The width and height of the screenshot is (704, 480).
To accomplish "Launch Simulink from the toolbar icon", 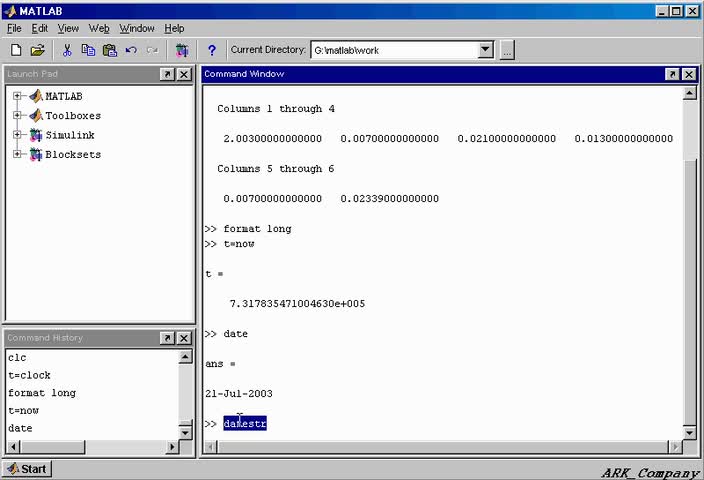I will (x=182, y=50).
